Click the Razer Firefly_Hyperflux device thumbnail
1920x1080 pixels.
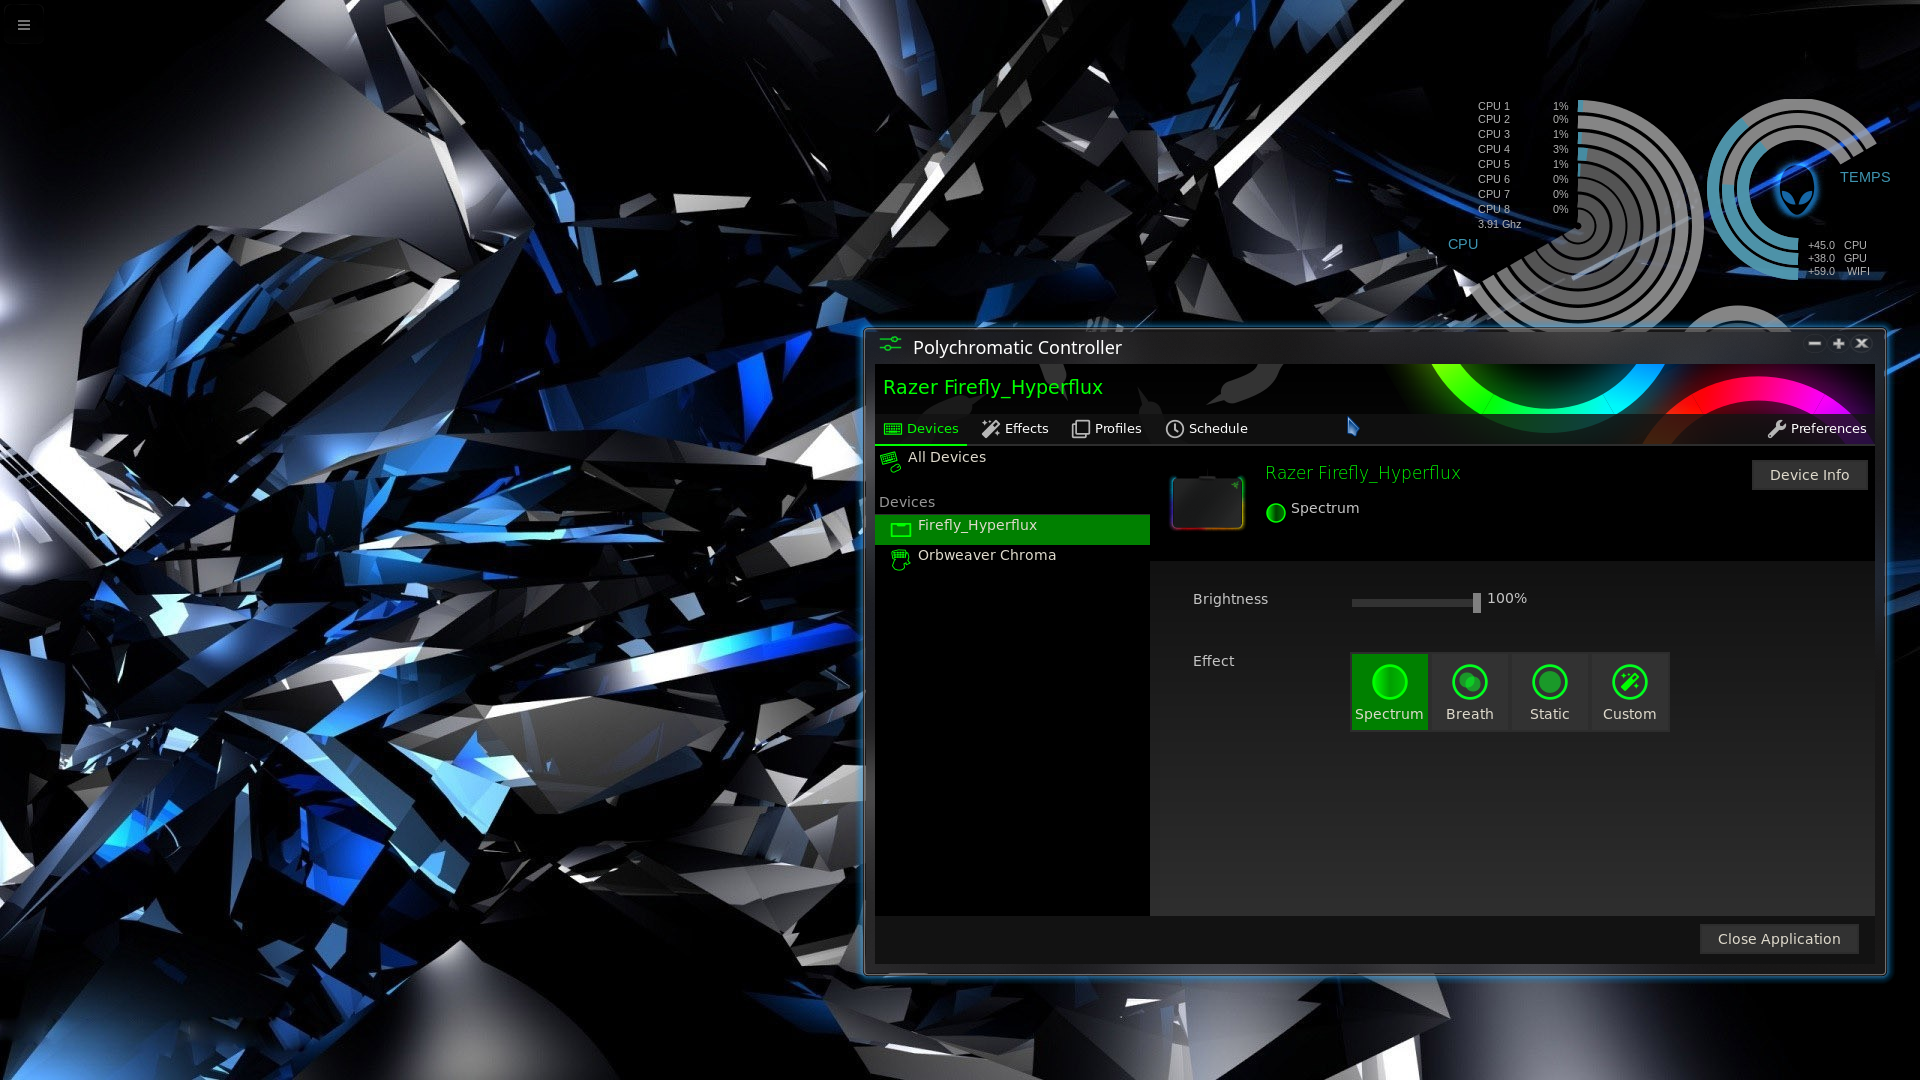pos(1206,502)
